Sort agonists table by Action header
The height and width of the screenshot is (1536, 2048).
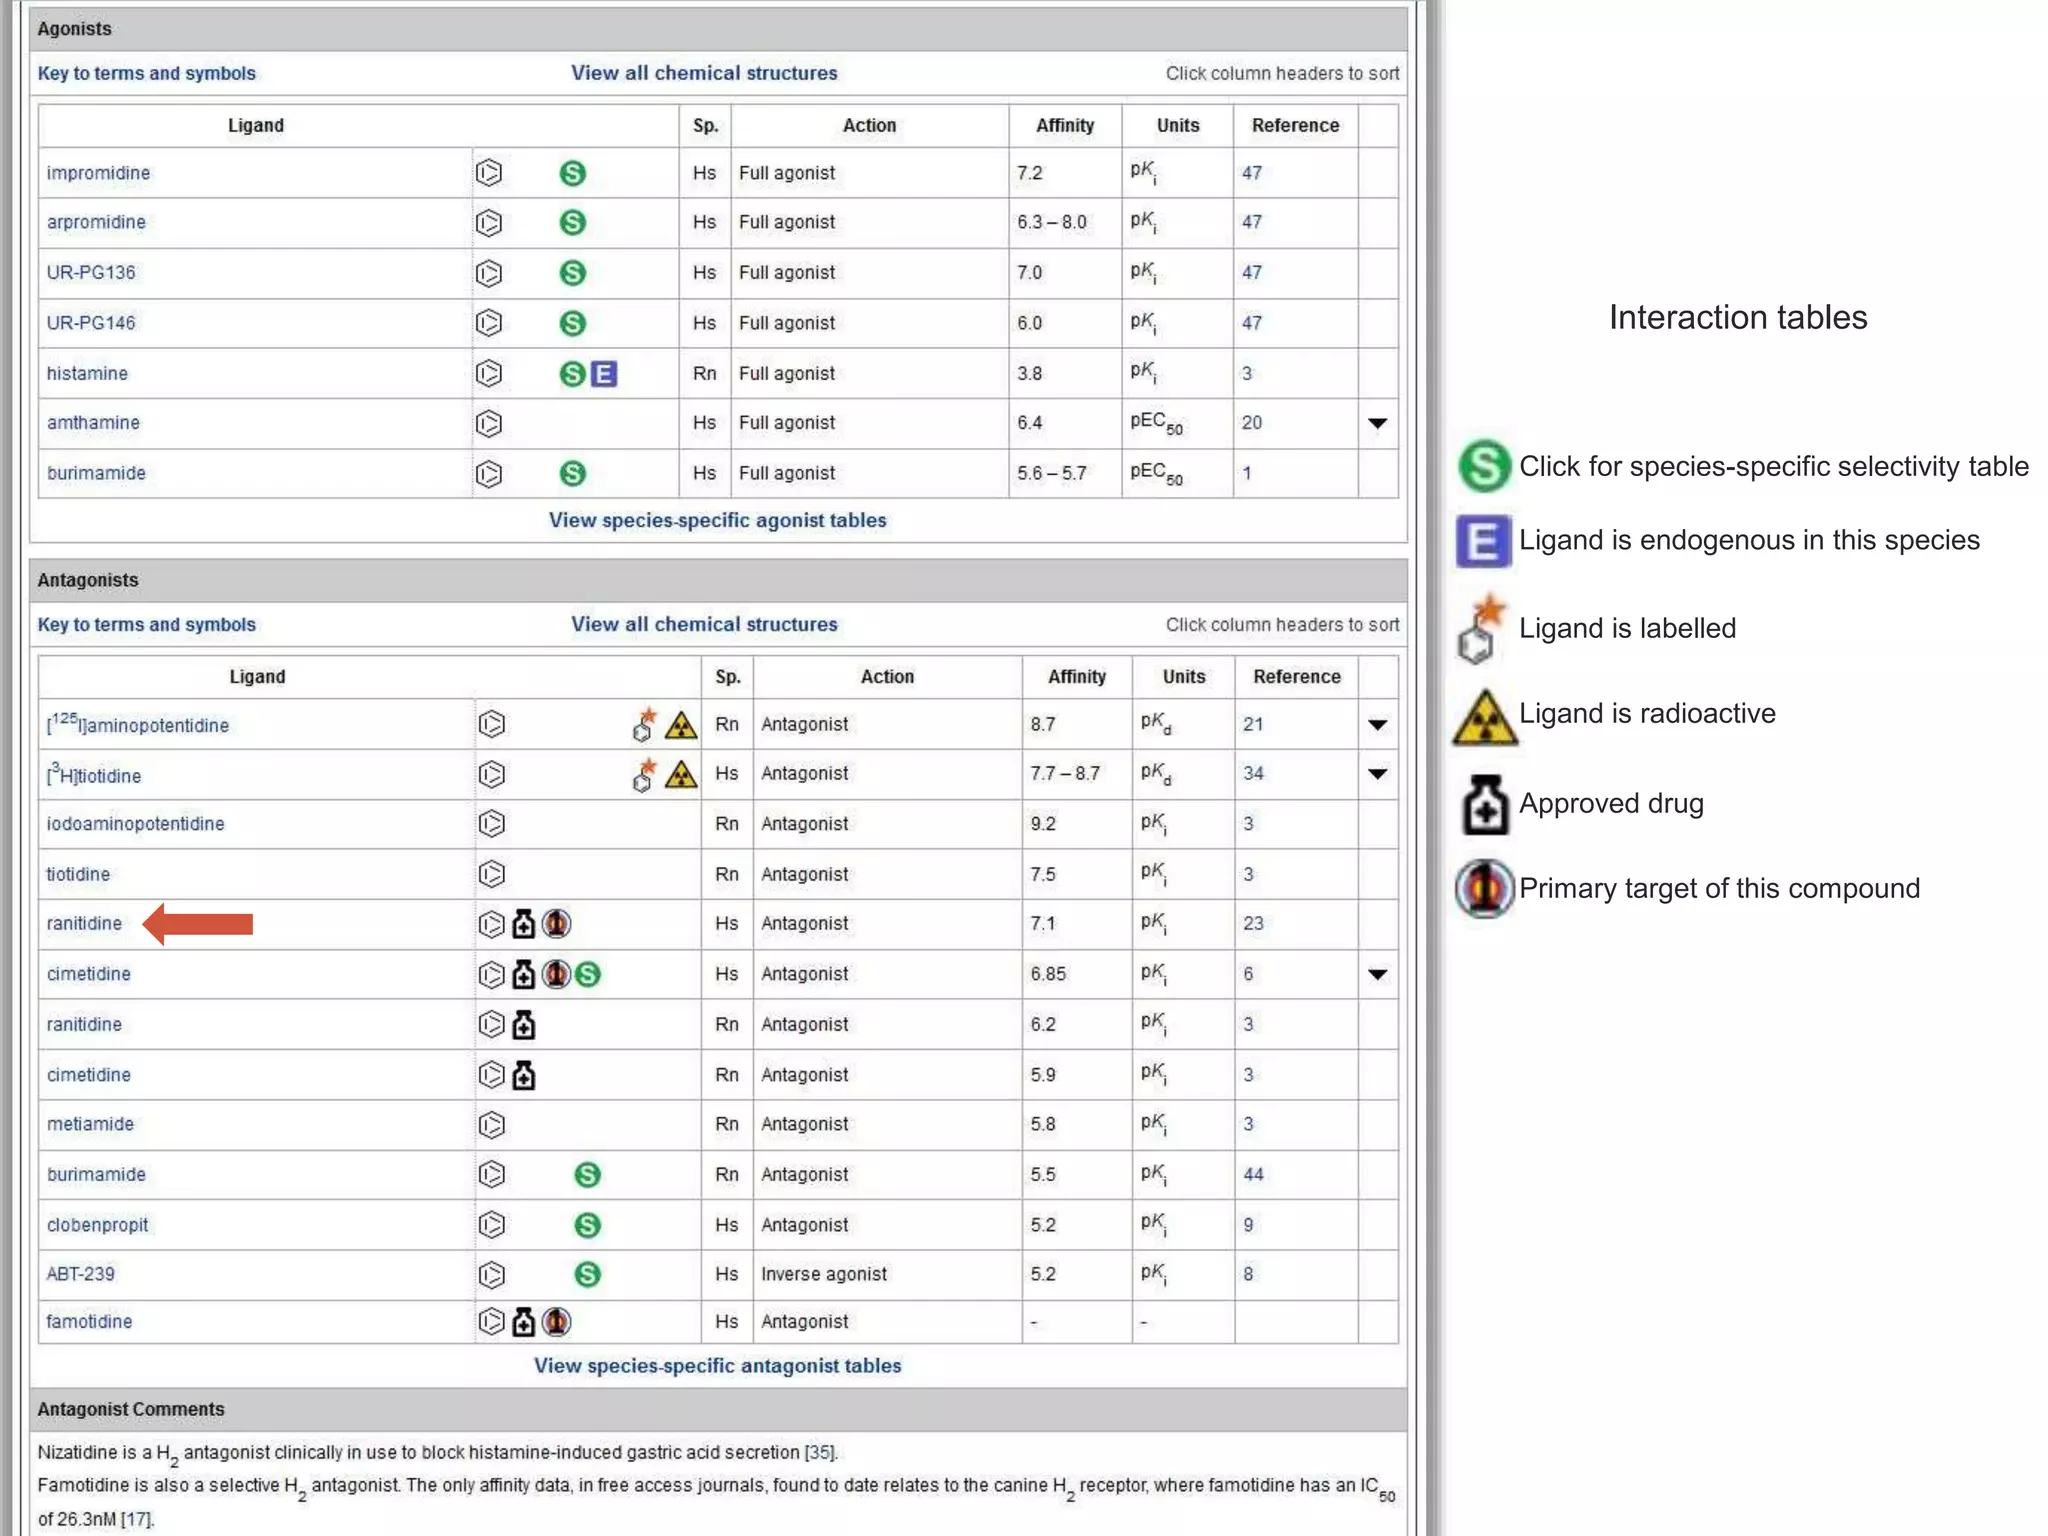click(x=869, y=126)
